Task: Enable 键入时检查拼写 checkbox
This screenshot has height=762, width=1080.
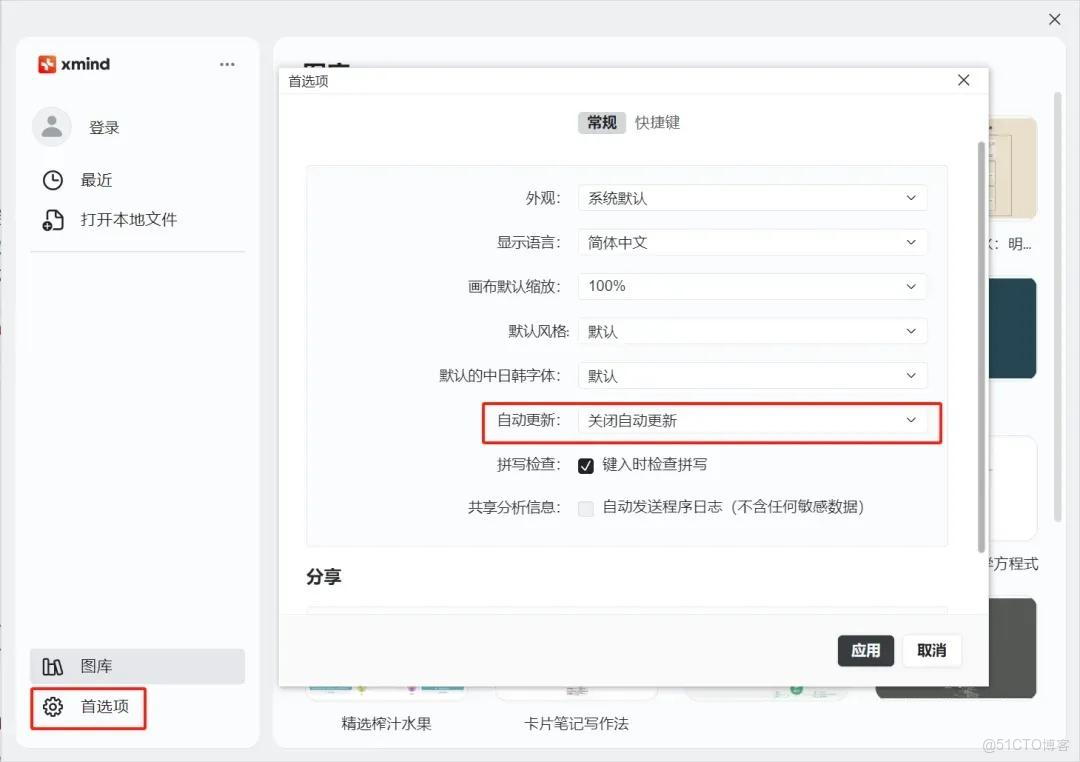Action: point(585,464)
